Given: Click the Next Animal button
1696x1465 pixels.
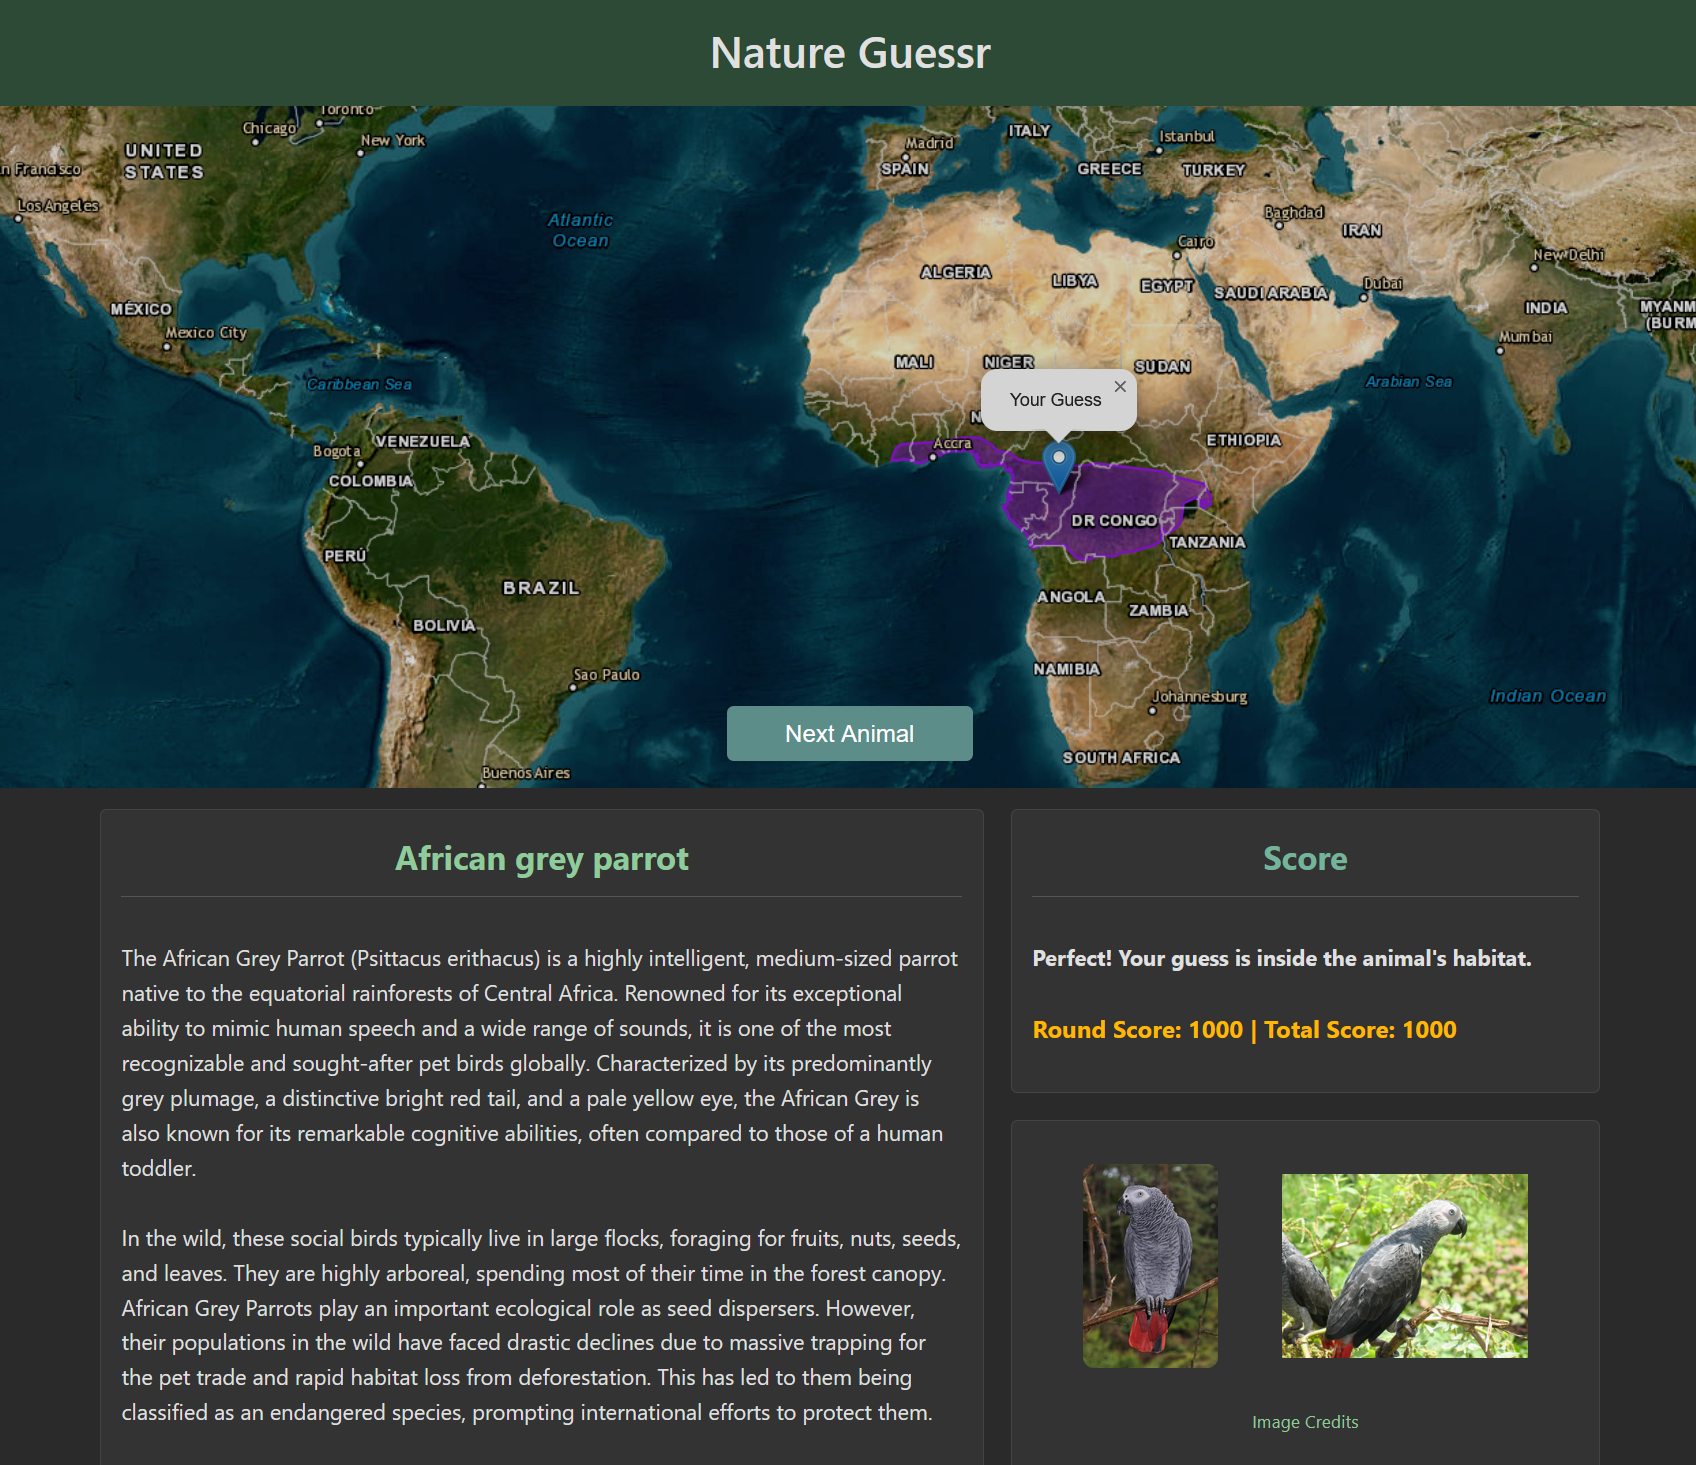Looking at the screenshot, I should [x=849, y=733].
